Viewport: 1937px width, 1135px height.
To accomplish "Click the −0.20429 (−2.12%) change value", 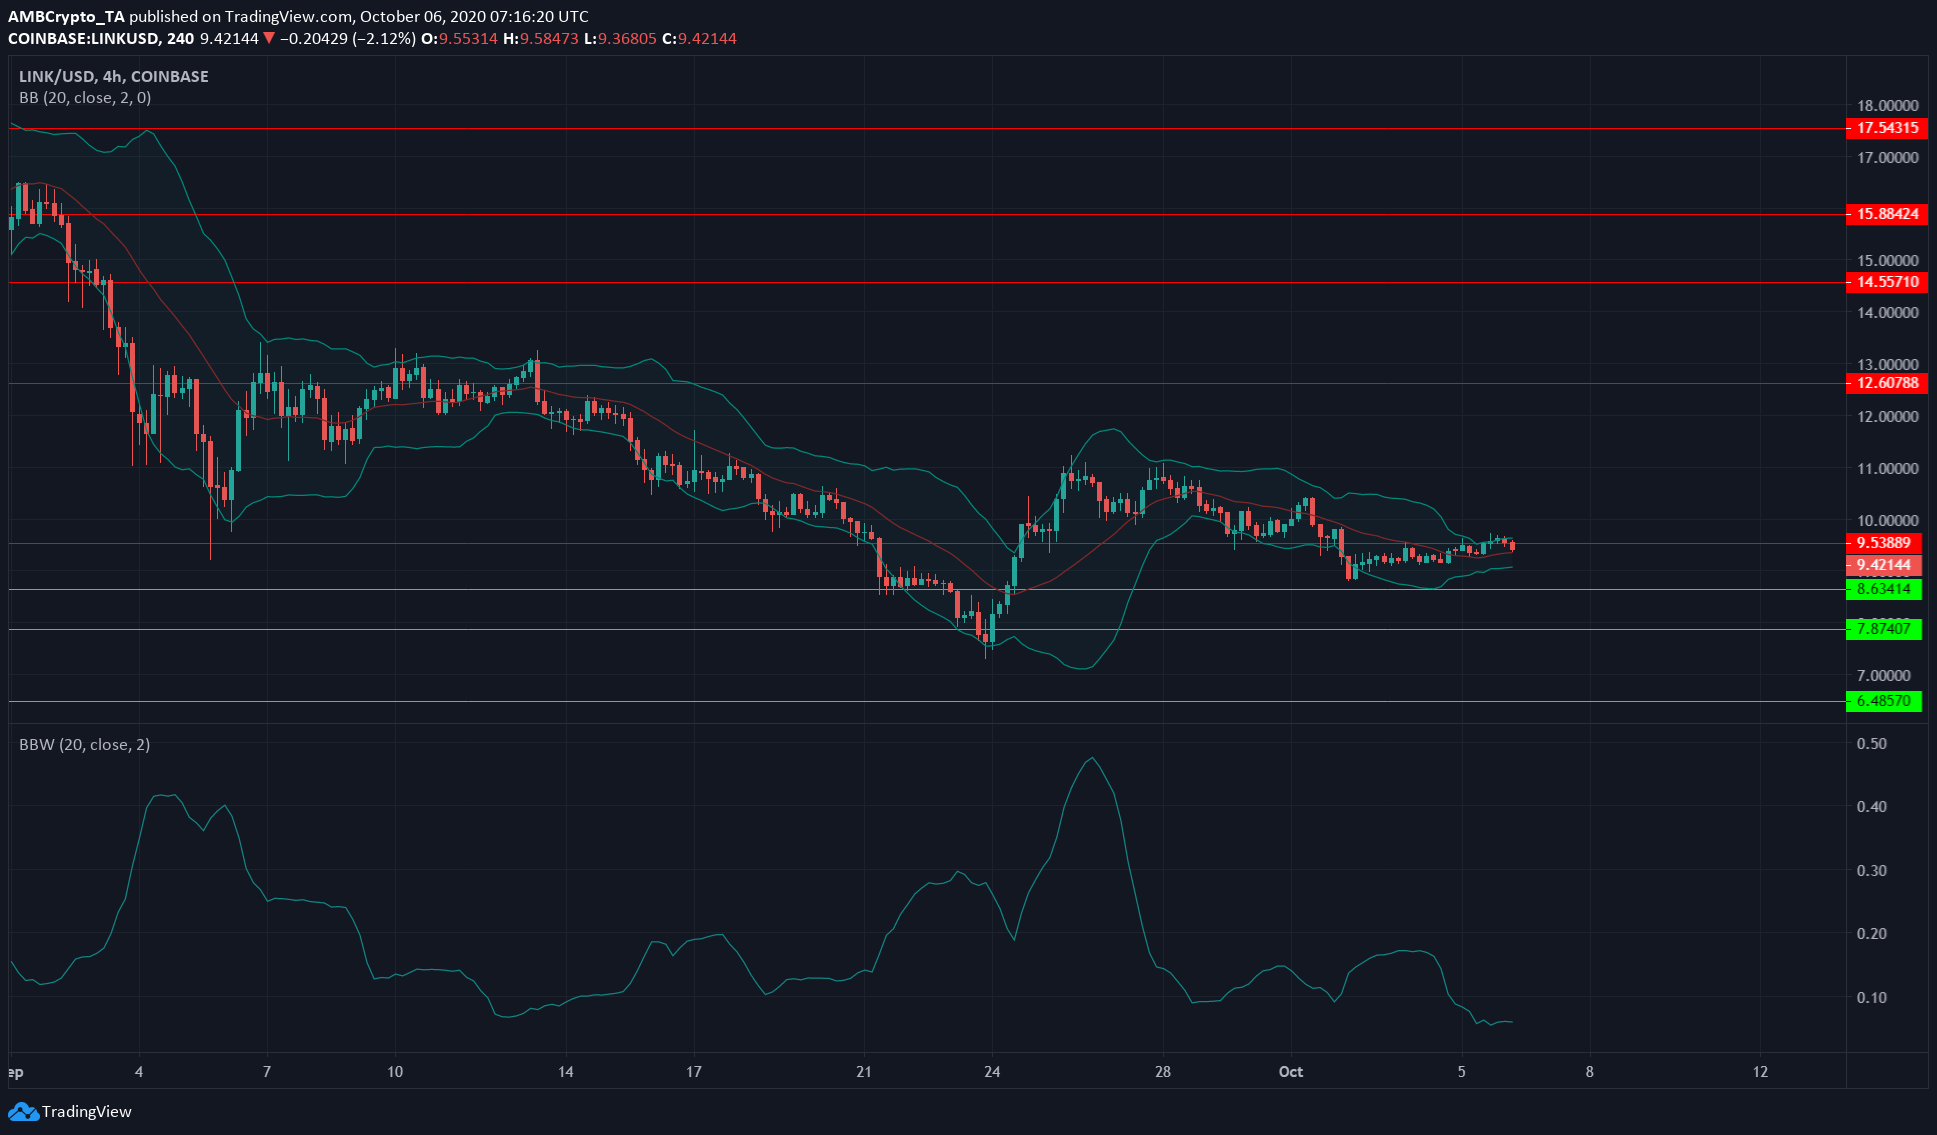I will [347, 38].
